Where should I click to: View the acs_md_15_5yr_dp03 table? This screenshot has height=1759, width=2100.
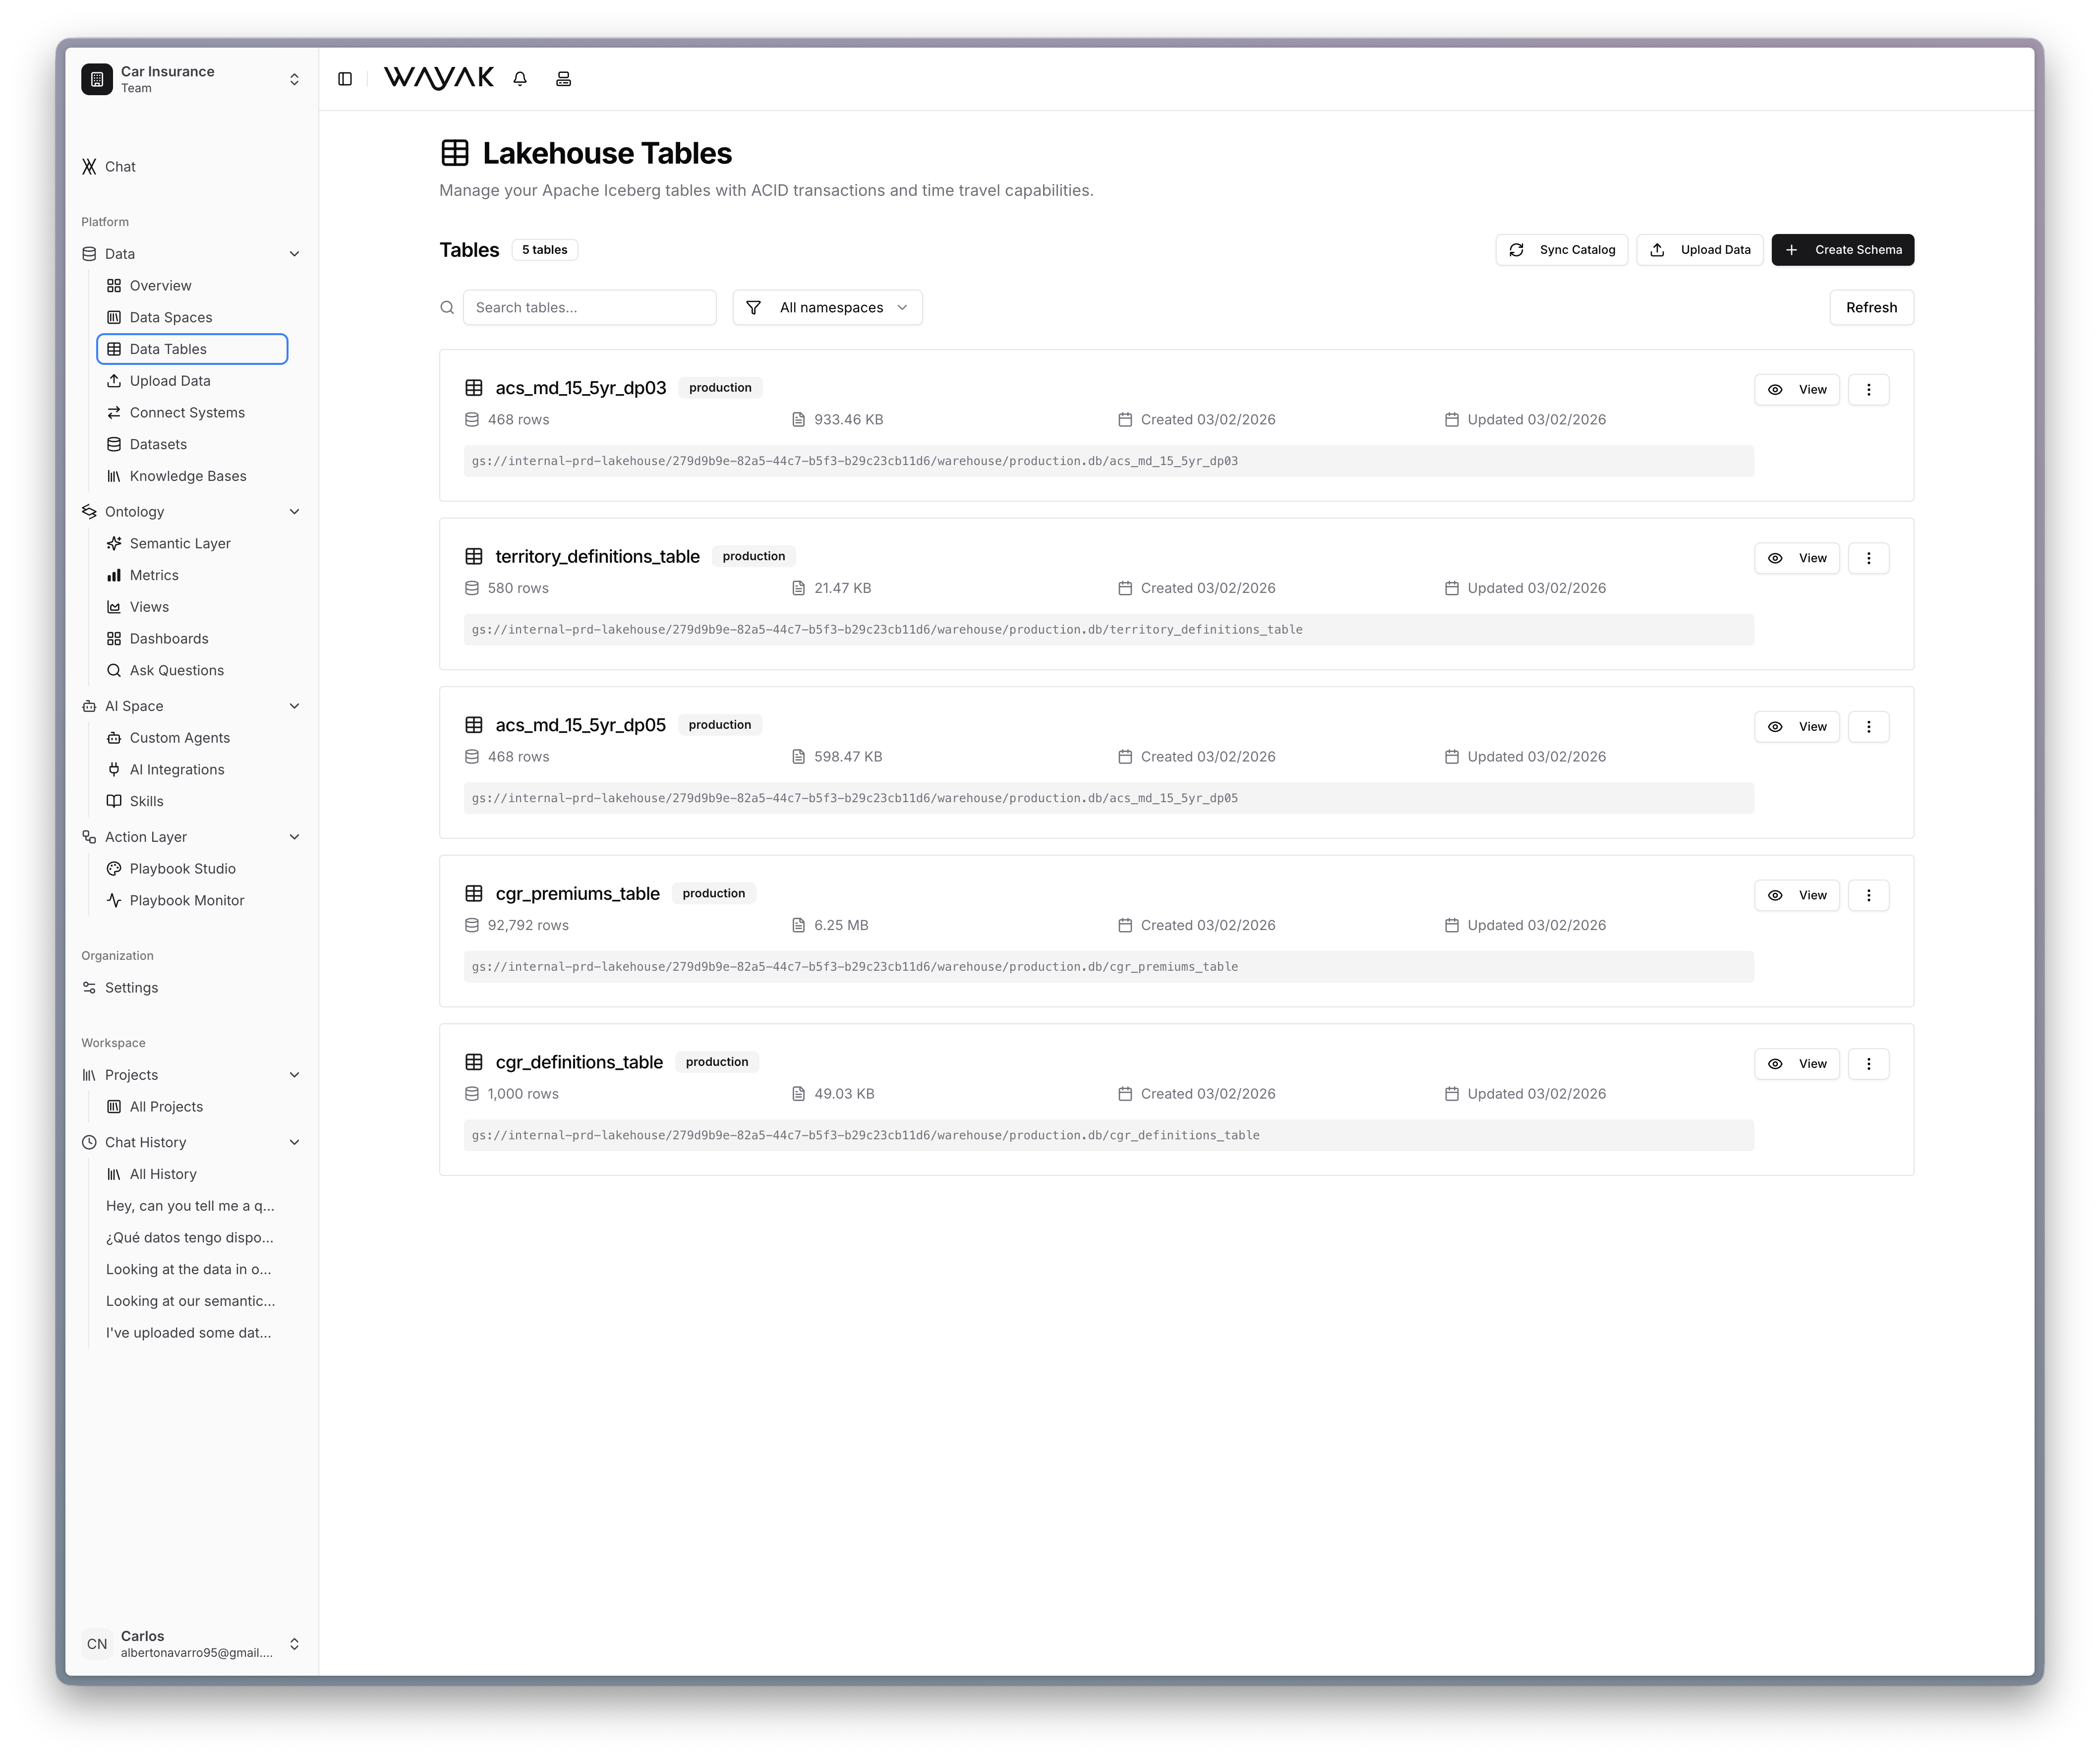(1797, 390)
